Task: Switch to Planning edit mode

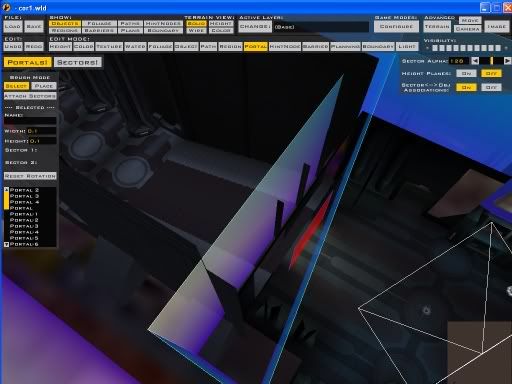Action: click(x=345, y=47)
